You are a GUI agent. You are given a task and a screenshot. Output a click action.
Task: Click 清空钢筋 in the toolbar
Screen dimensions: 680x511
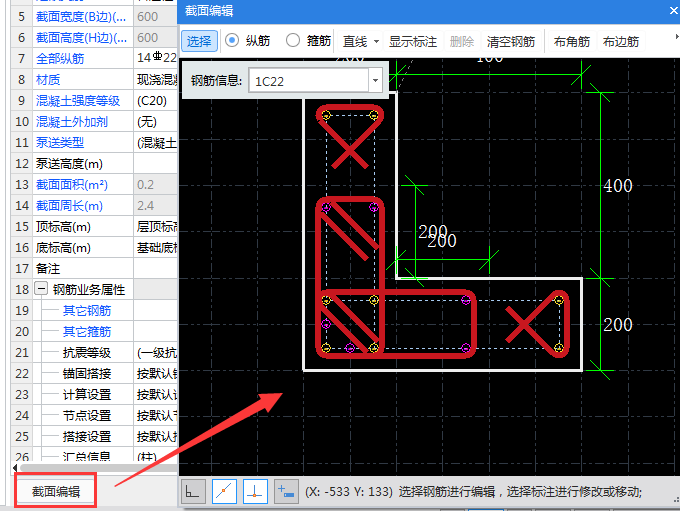point(511,41)
